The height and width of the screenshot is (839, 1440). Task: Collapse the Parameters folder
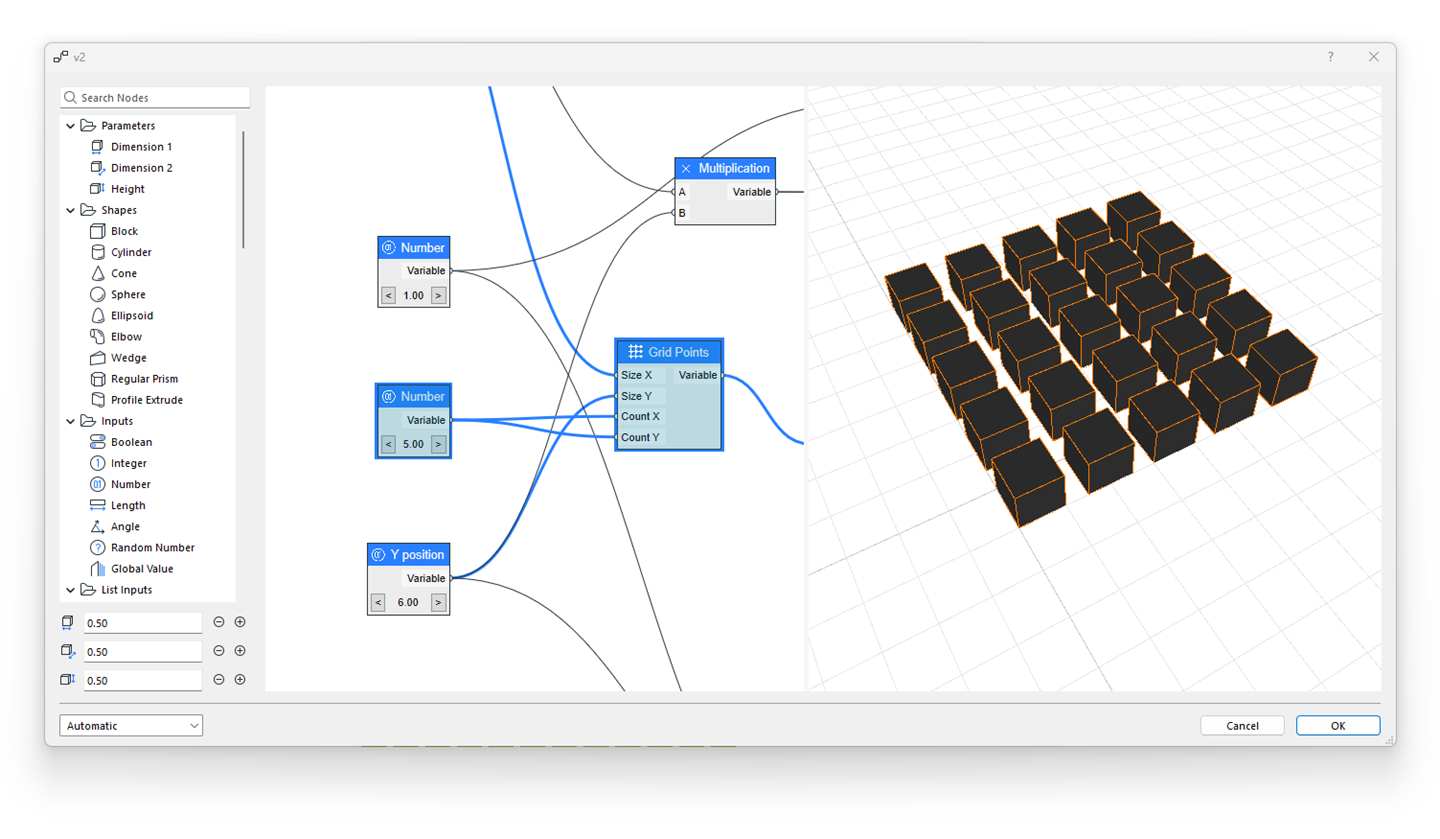click(70, 126)
